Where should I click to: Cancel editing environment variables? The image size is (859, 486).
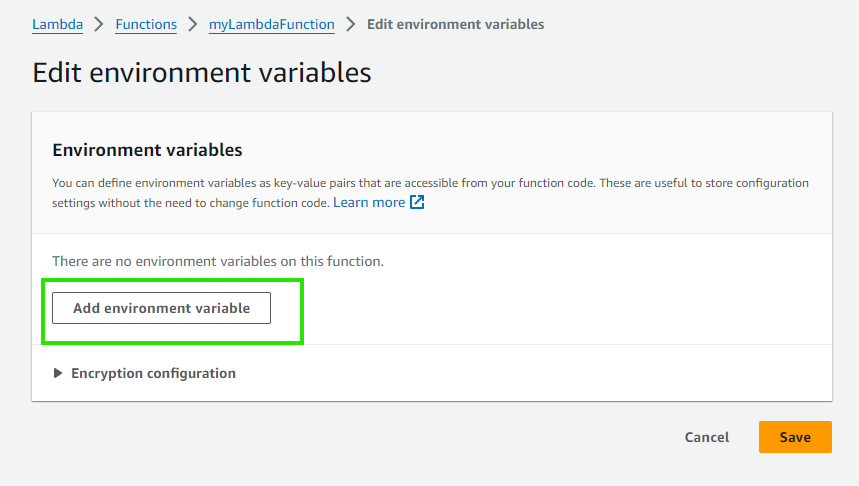[x=706, y=437]
